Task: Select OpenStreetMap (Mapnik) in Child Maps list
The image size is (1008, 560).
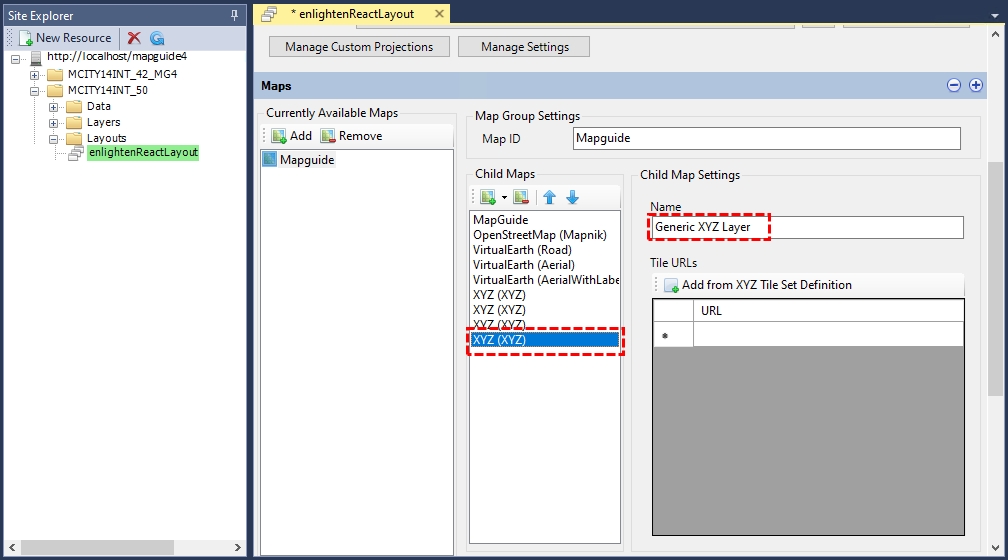Action: [x=539, y=235]
